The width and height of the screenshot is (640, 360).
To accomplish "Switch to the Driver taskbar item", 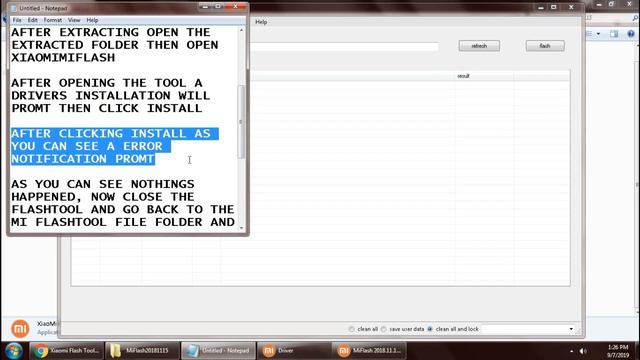I will (x=294, y=351).
